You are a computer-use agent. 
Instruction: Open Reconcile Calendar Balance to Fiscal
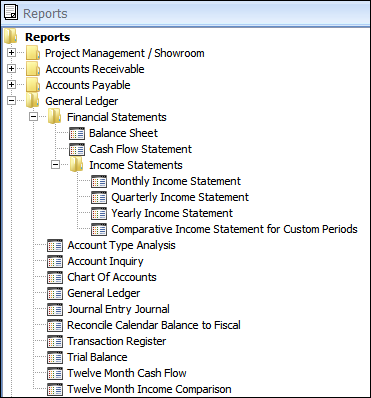154,325
